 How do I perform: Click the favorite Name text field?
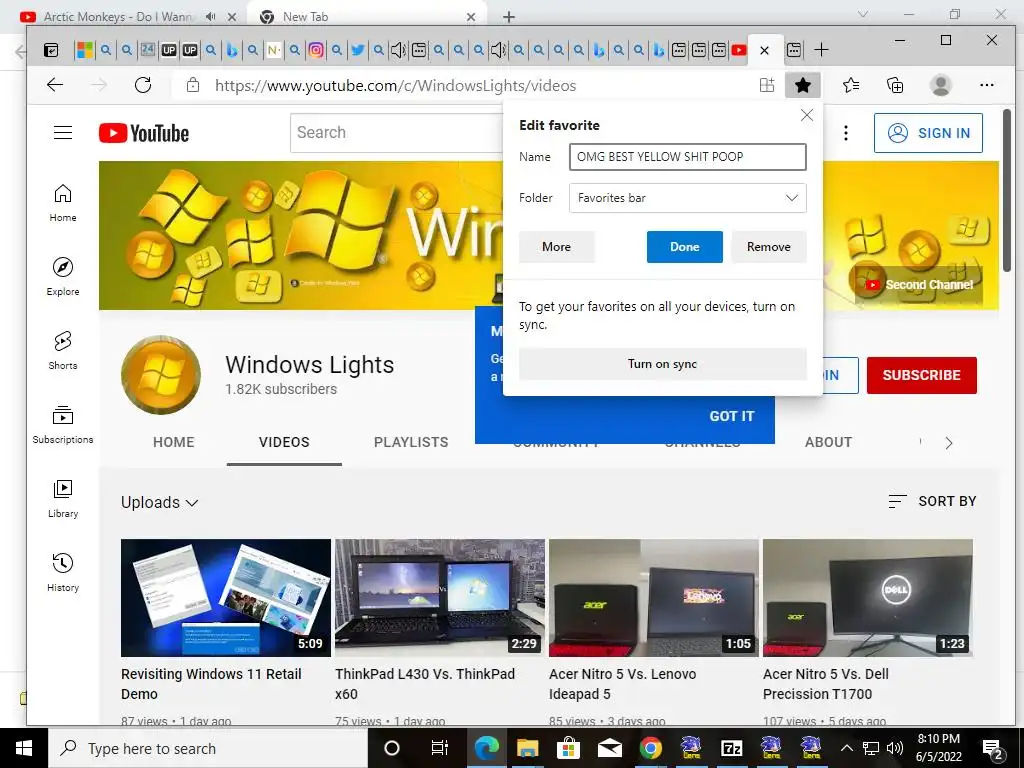(688, 157)
